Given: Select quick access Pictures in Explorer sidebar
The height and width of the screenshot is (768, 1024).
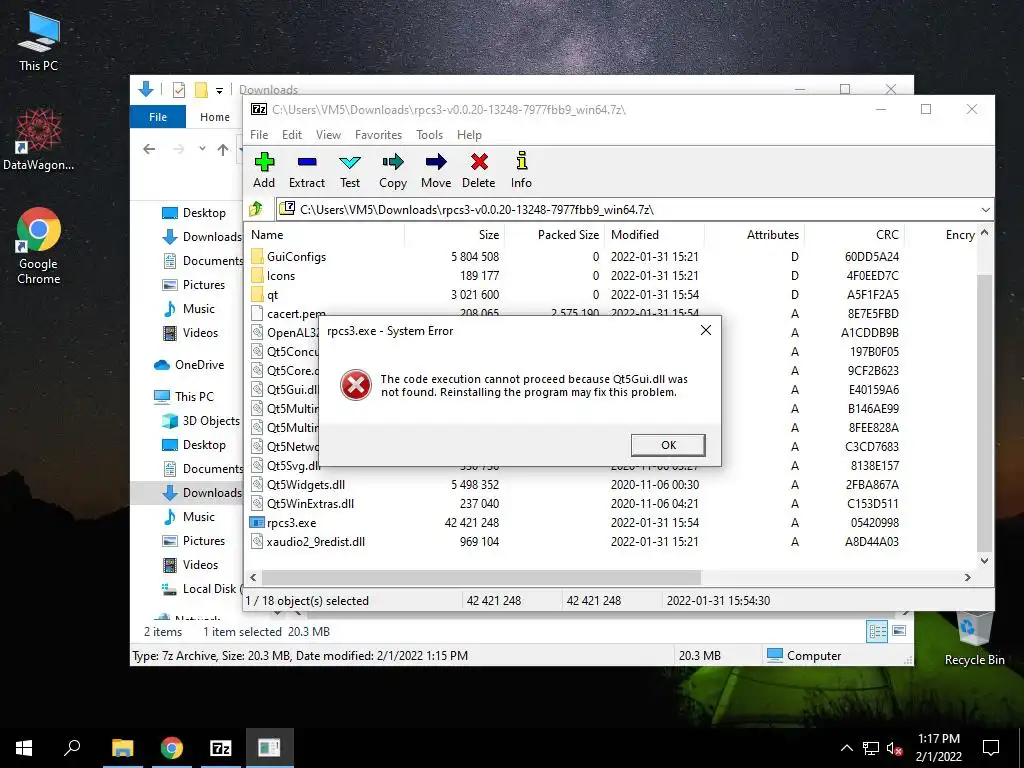Looking at the screenshot, I should click(x=195, y=285).
